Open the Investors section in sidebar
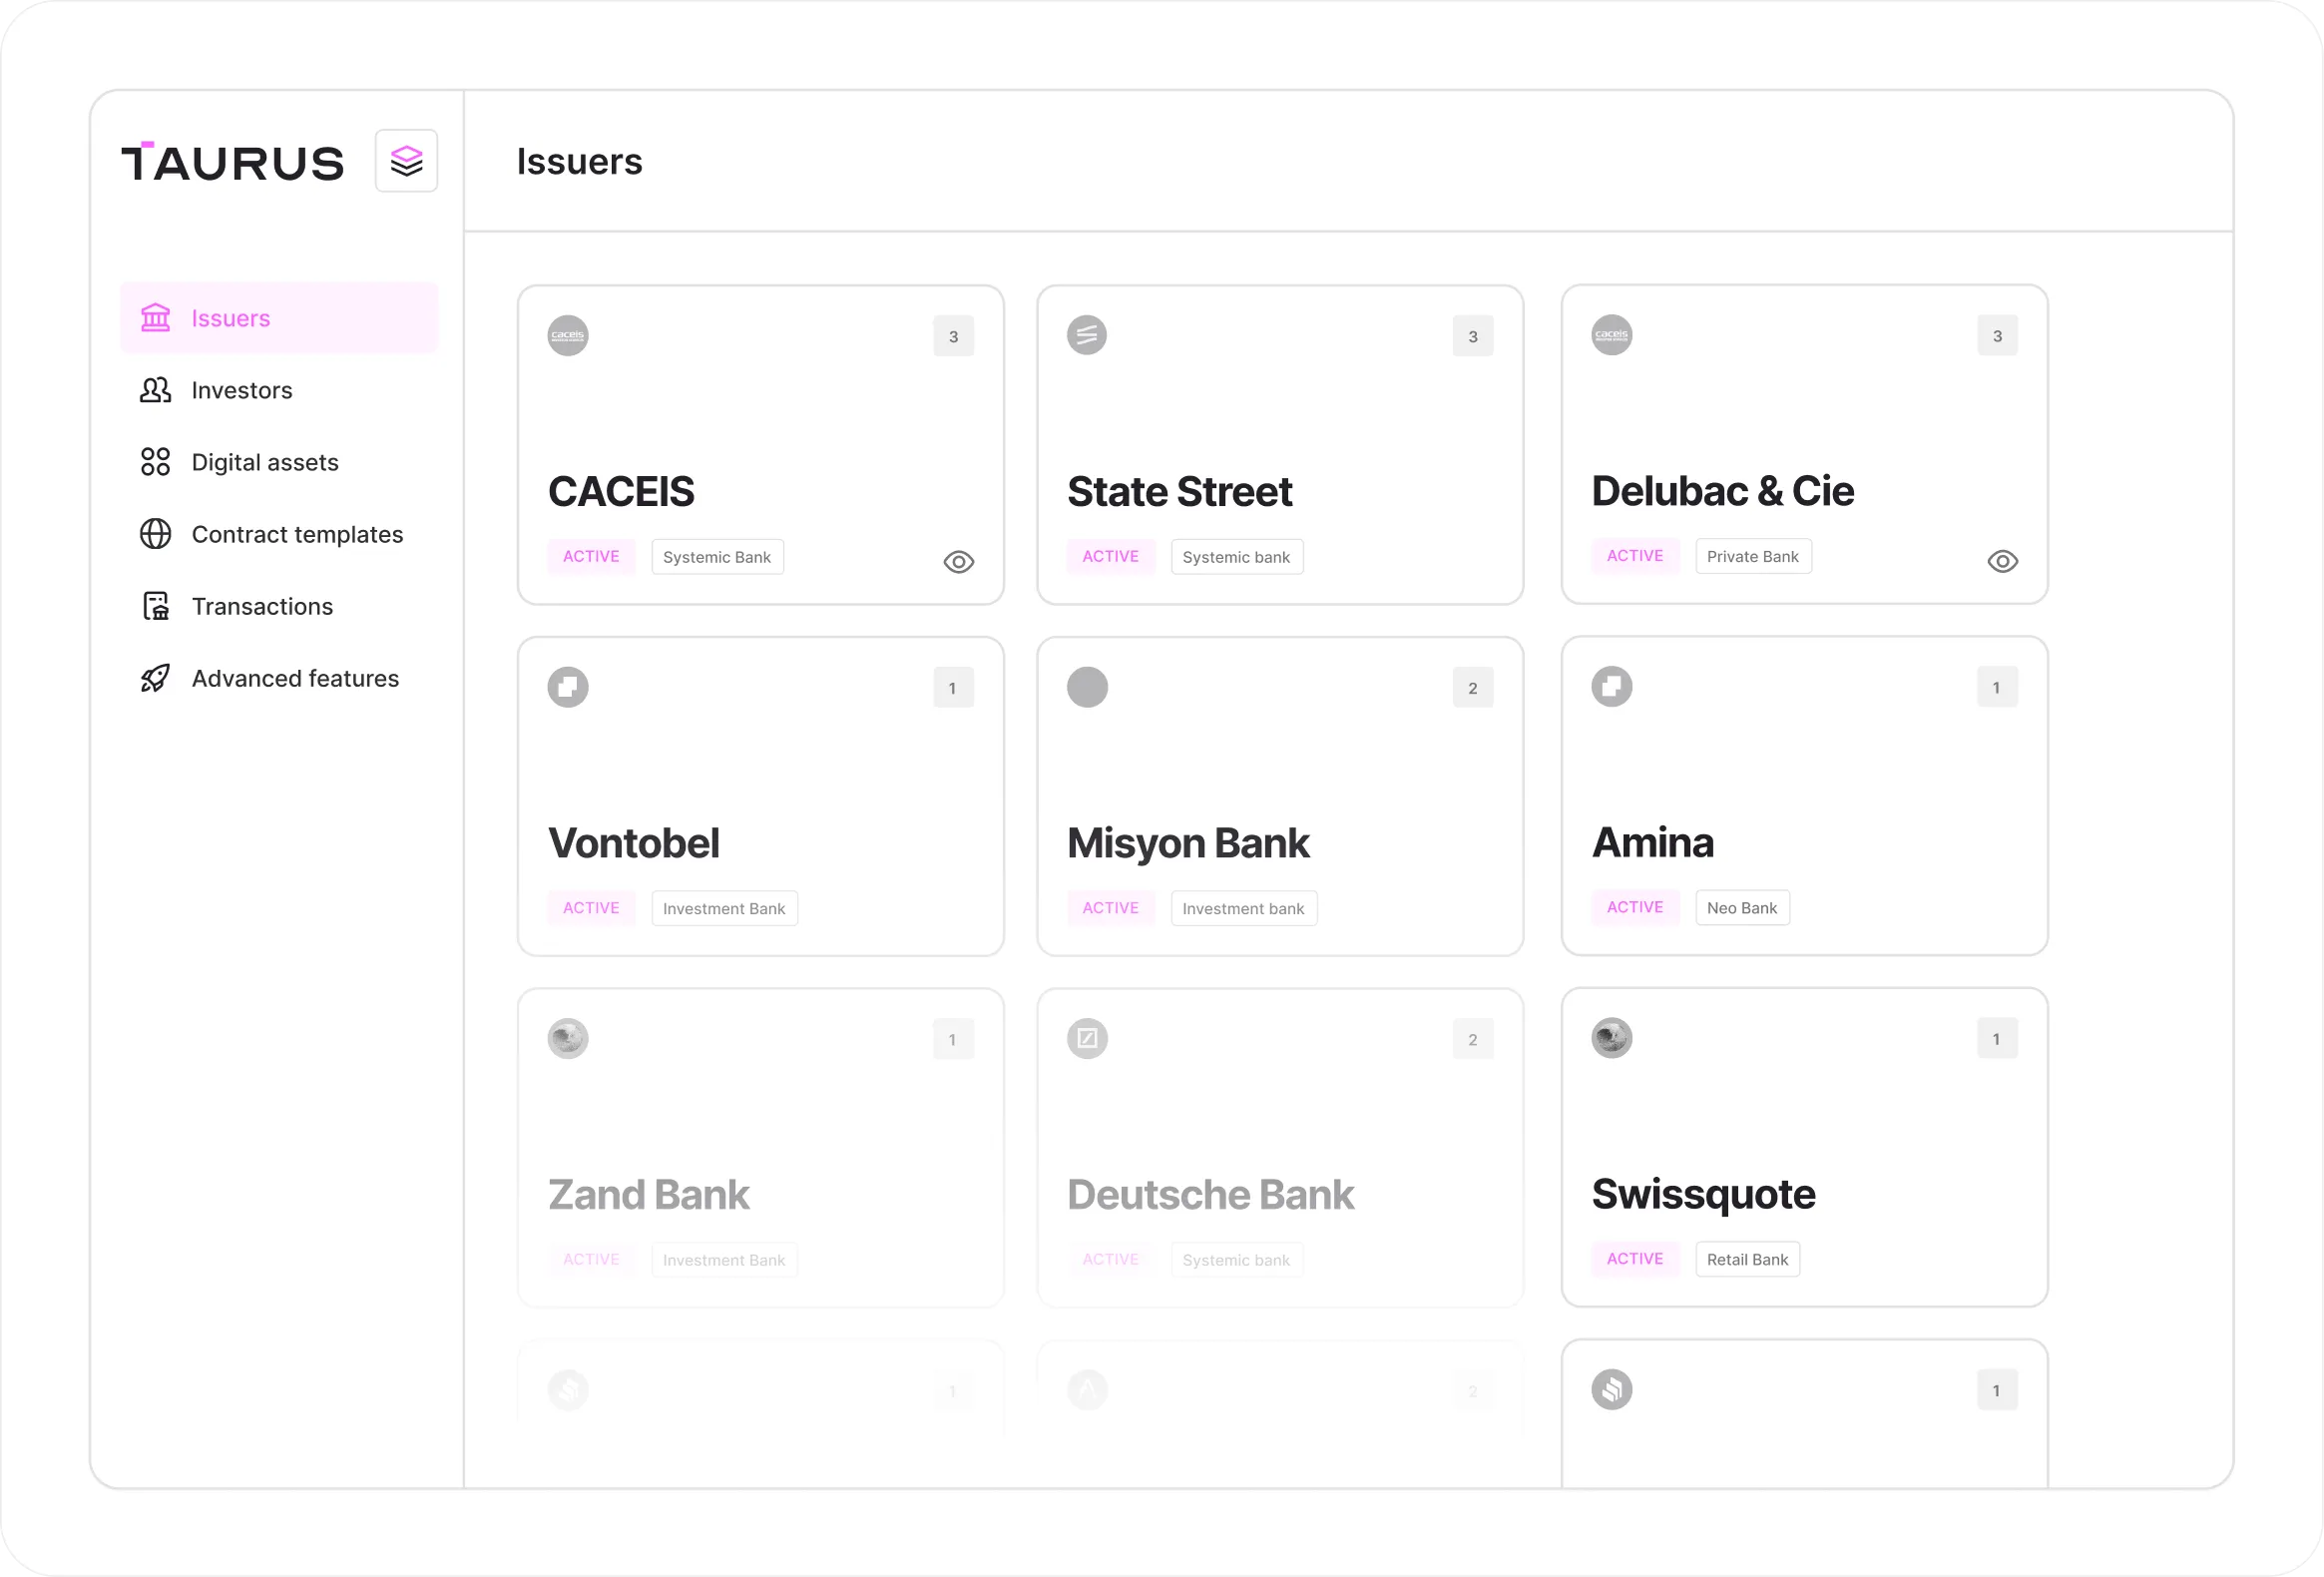Image resolution: width=2324 pixels, height=1577 pixels. [241, 390]
